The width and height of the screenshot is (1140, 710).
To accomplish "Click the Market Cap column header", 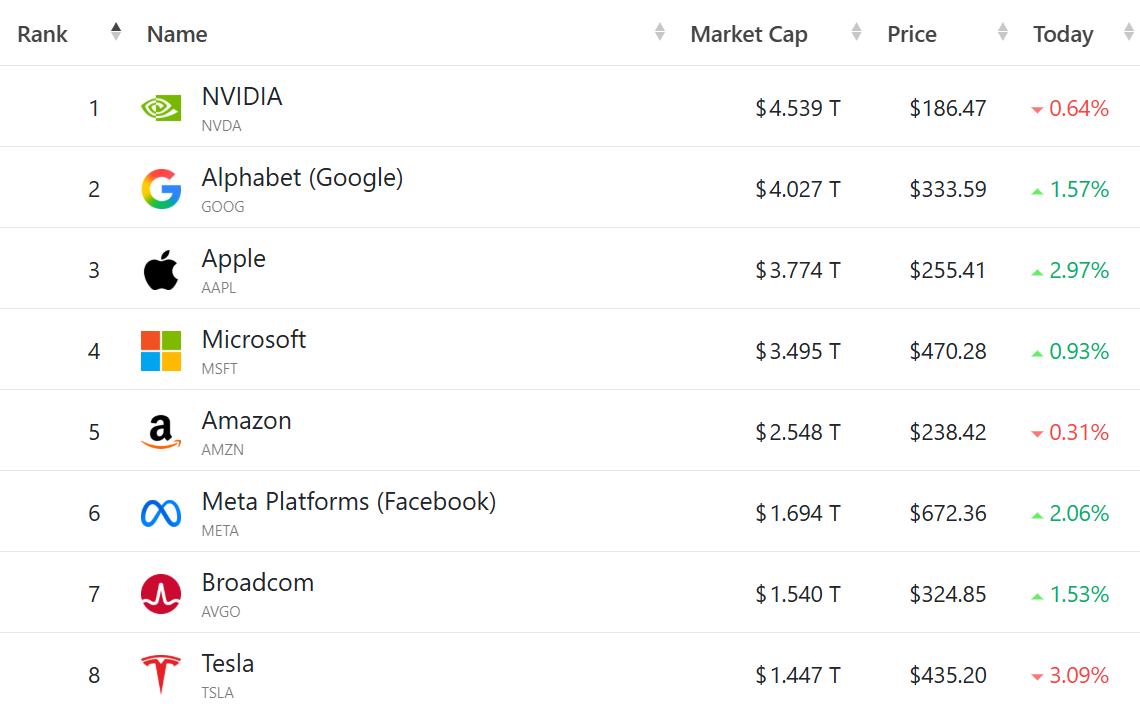I will (748, 34).
